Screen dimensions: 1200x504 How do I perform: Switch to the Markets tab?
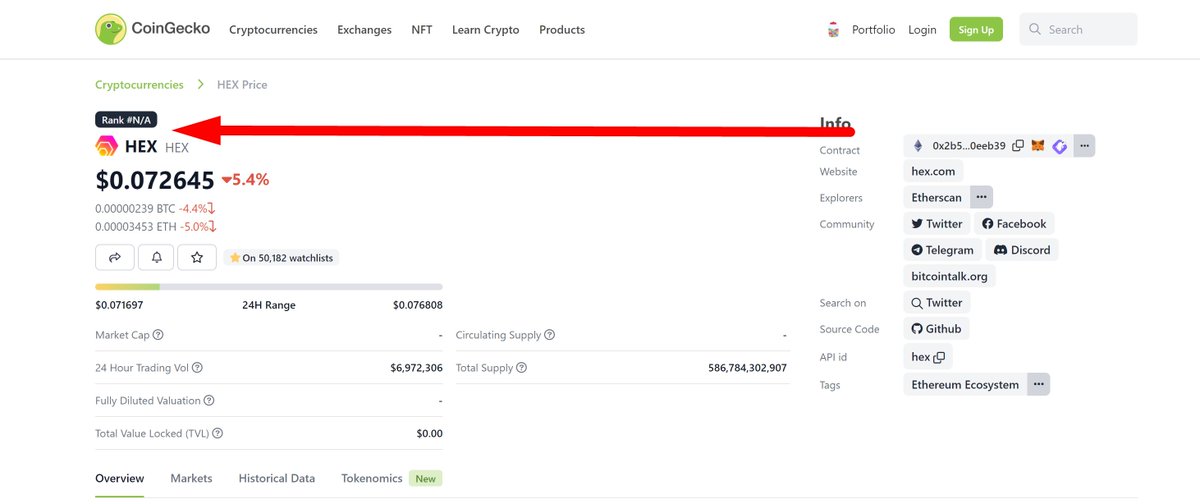tap(191, 479)
